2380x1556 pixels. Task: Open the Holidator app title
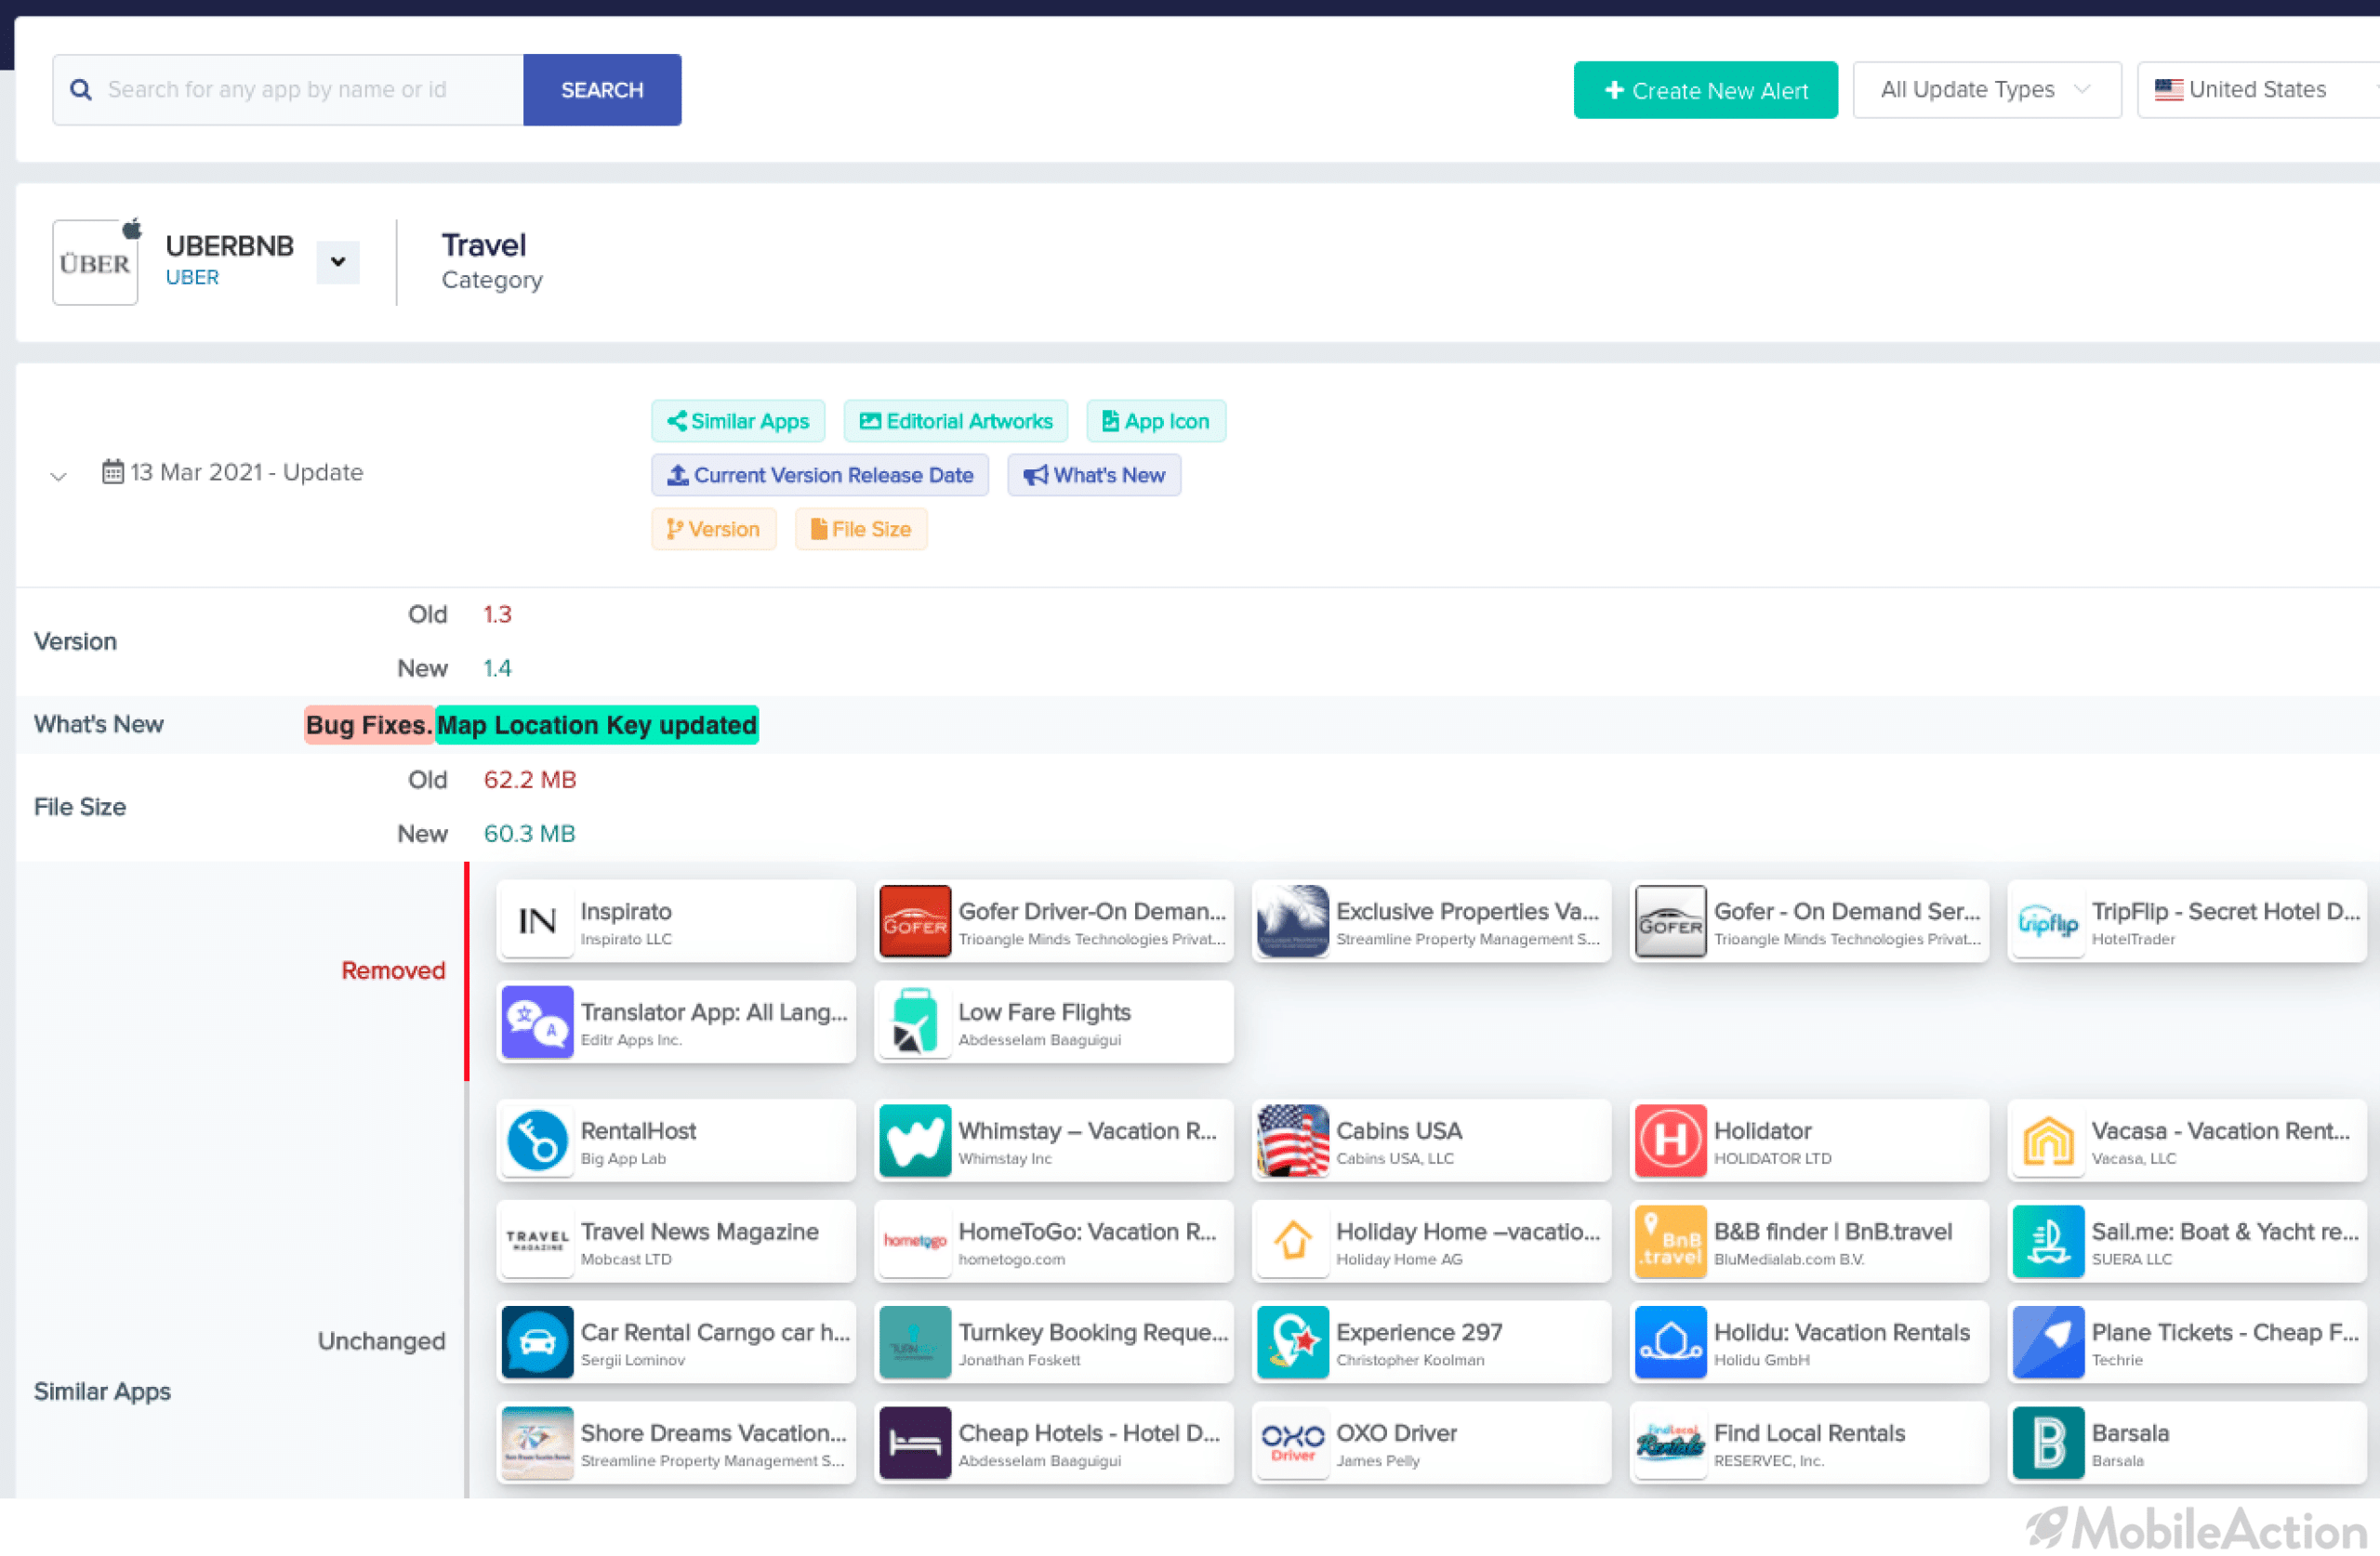point(1763,1131)
